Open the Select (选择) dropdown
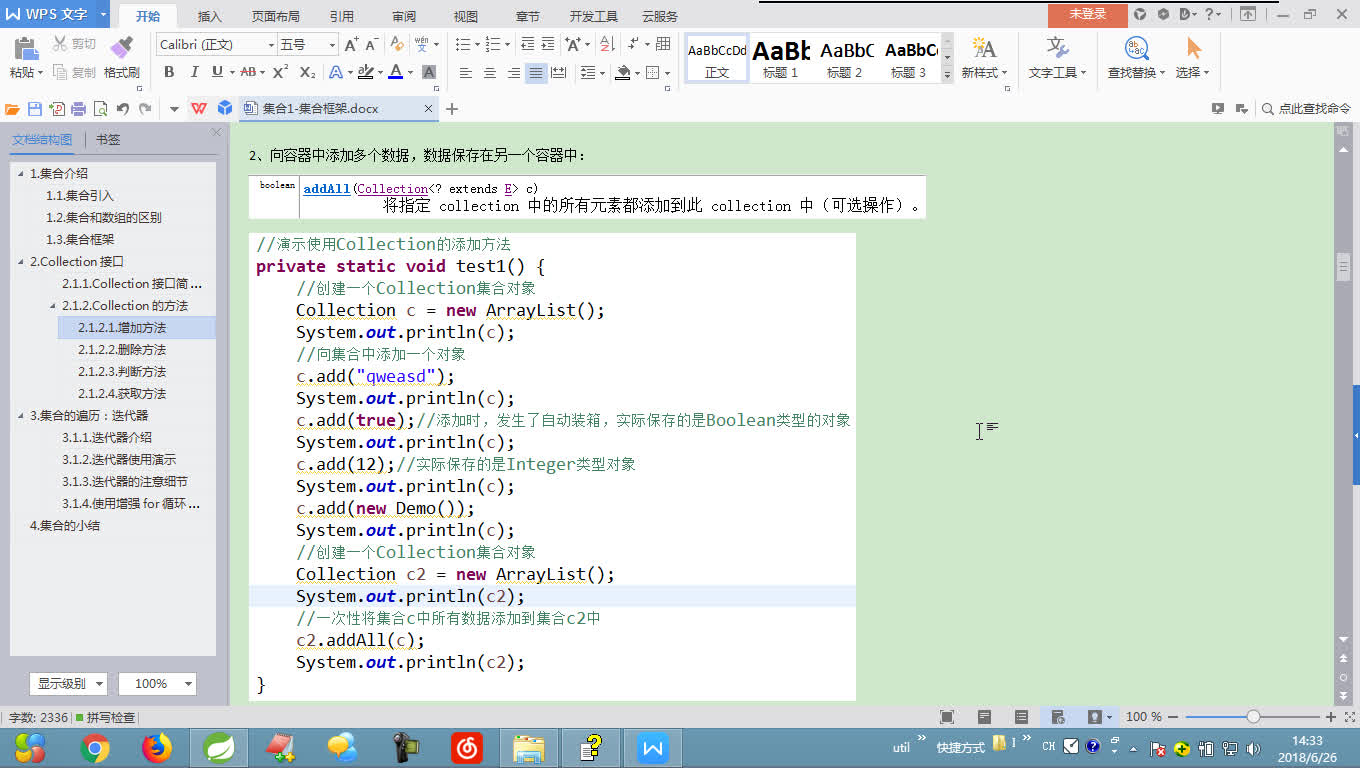The height and width of the screenshot is (768, 1360). click(1192, 72)
